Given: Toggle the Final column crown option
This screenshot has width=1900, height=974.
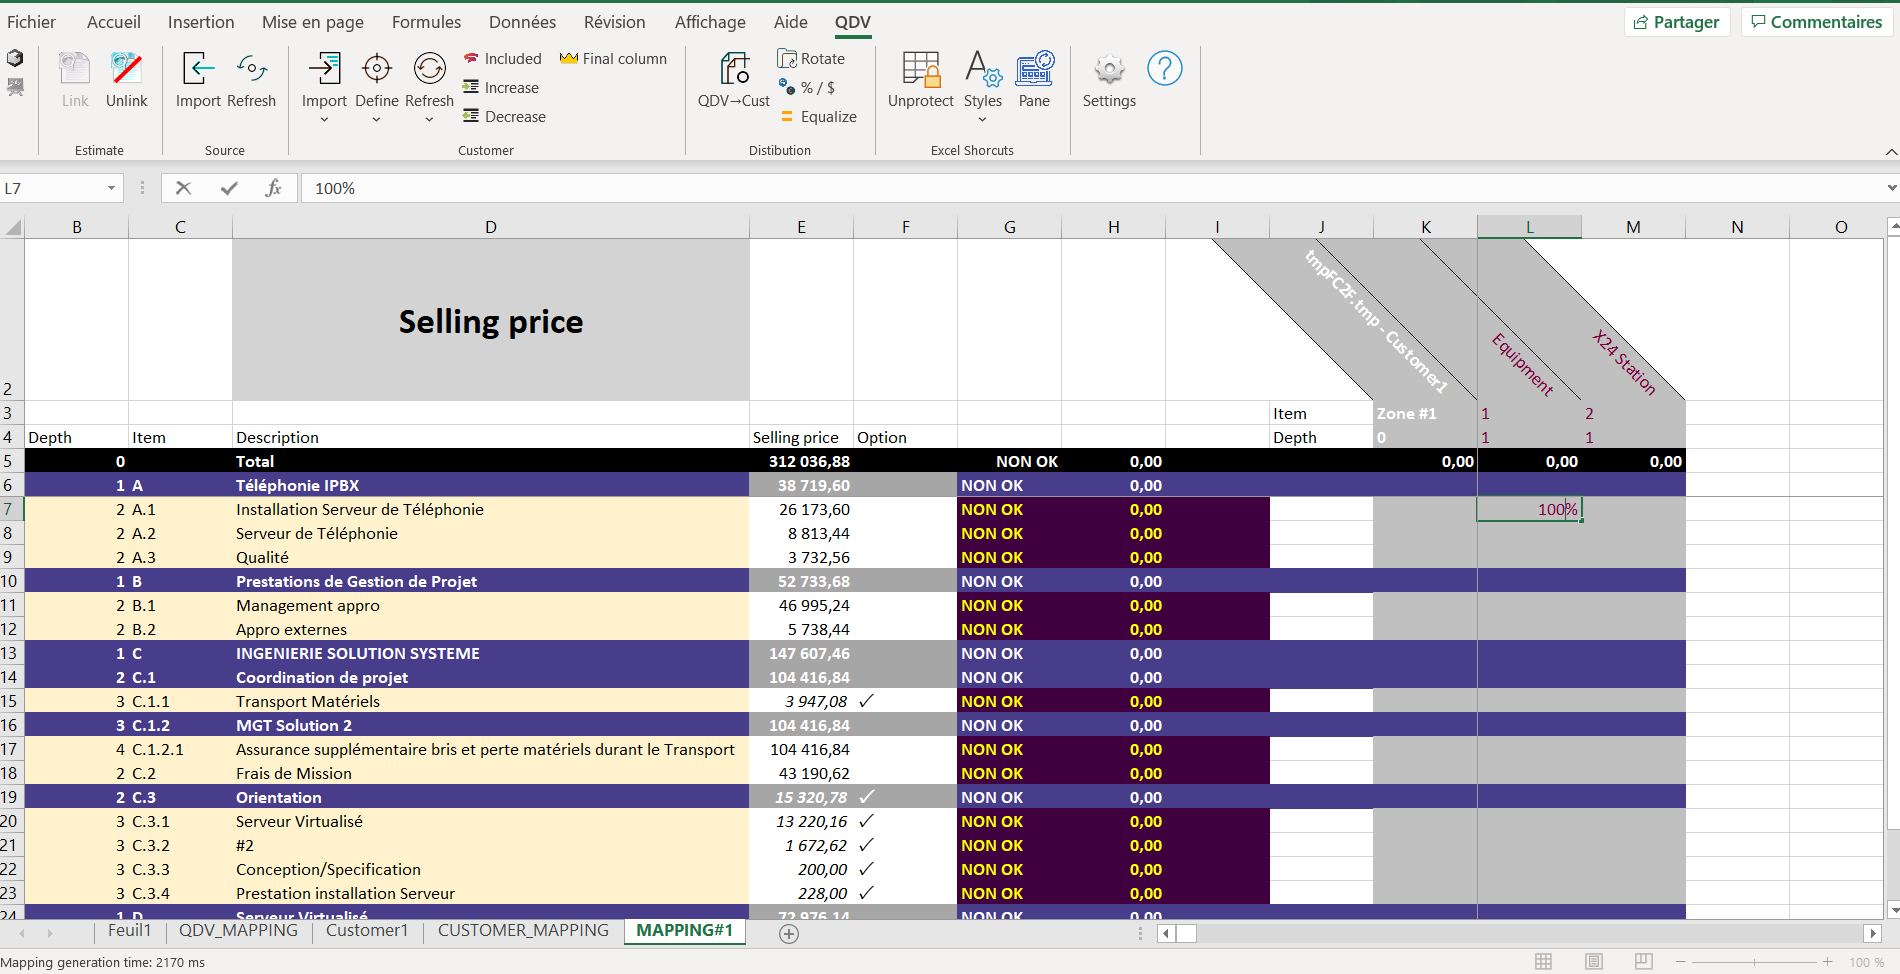Looking at the screenshot, I should [x=613, y=59].
